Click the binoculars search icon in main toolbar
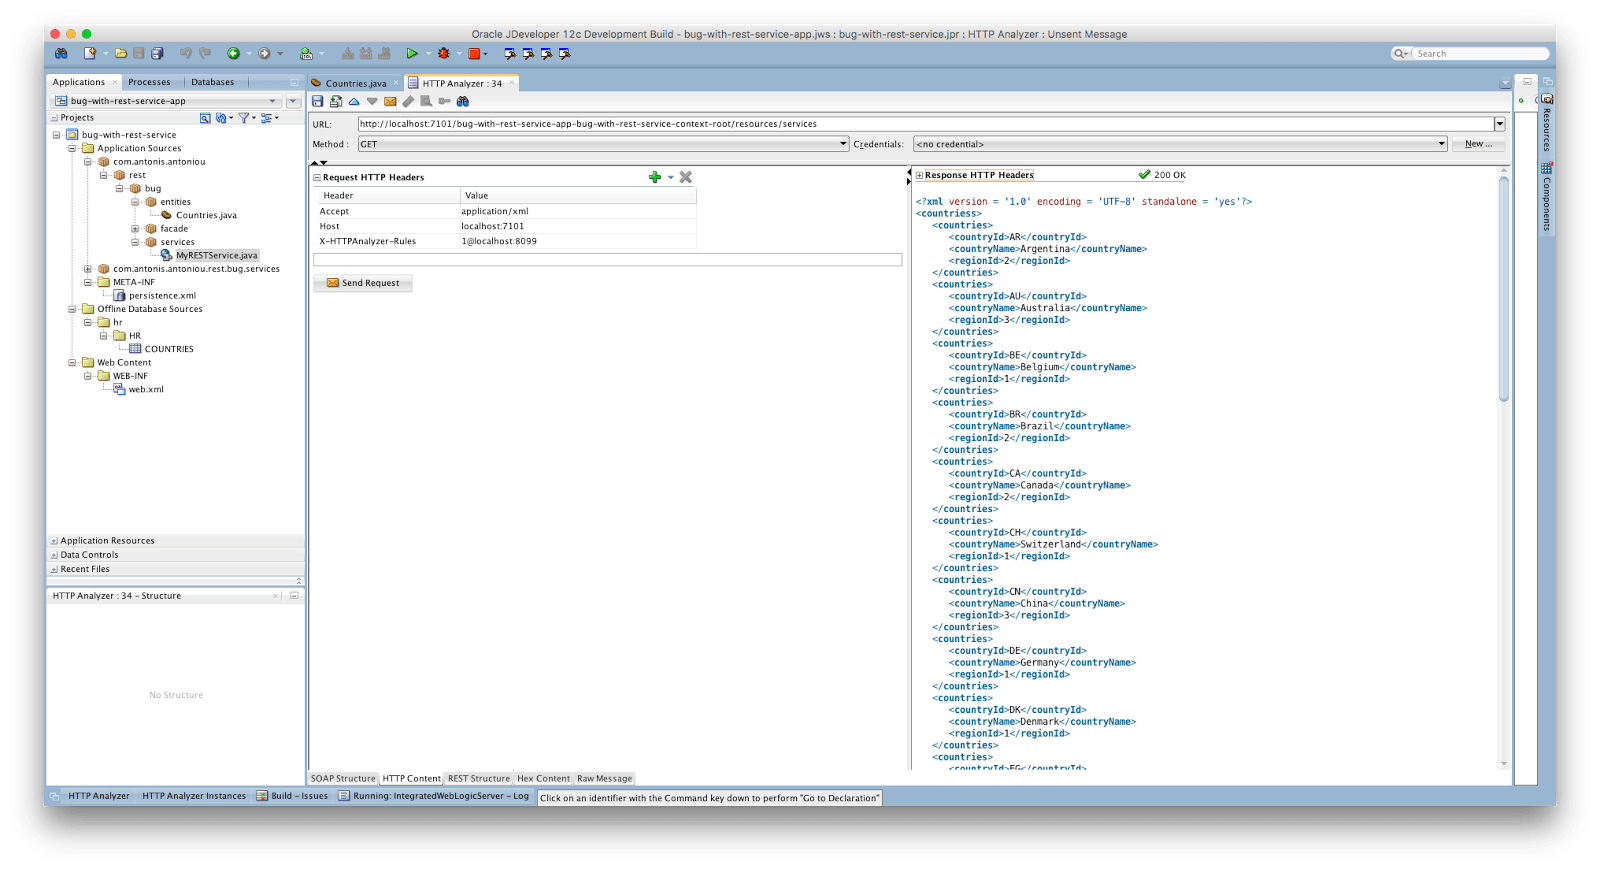 [61, 54]
